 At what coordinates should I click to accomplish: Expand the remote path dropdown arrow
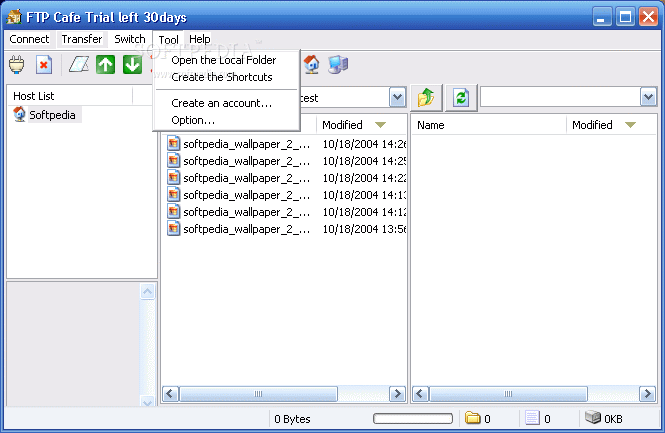tap(648, 97)
